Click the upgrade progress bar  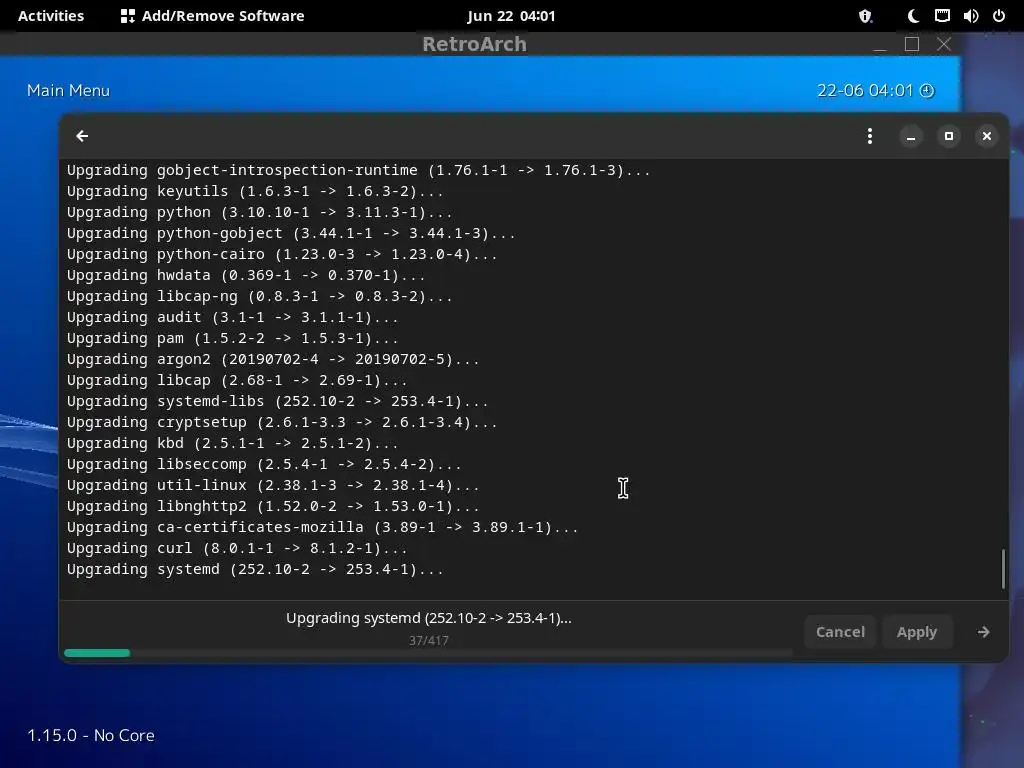pos(428,653)
